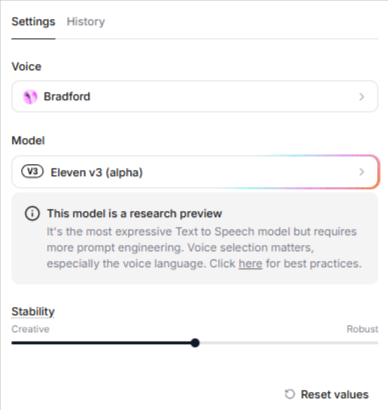Click the info icon in research preview notice
Viewport: 388px width, 410px height.
(32, 213)
